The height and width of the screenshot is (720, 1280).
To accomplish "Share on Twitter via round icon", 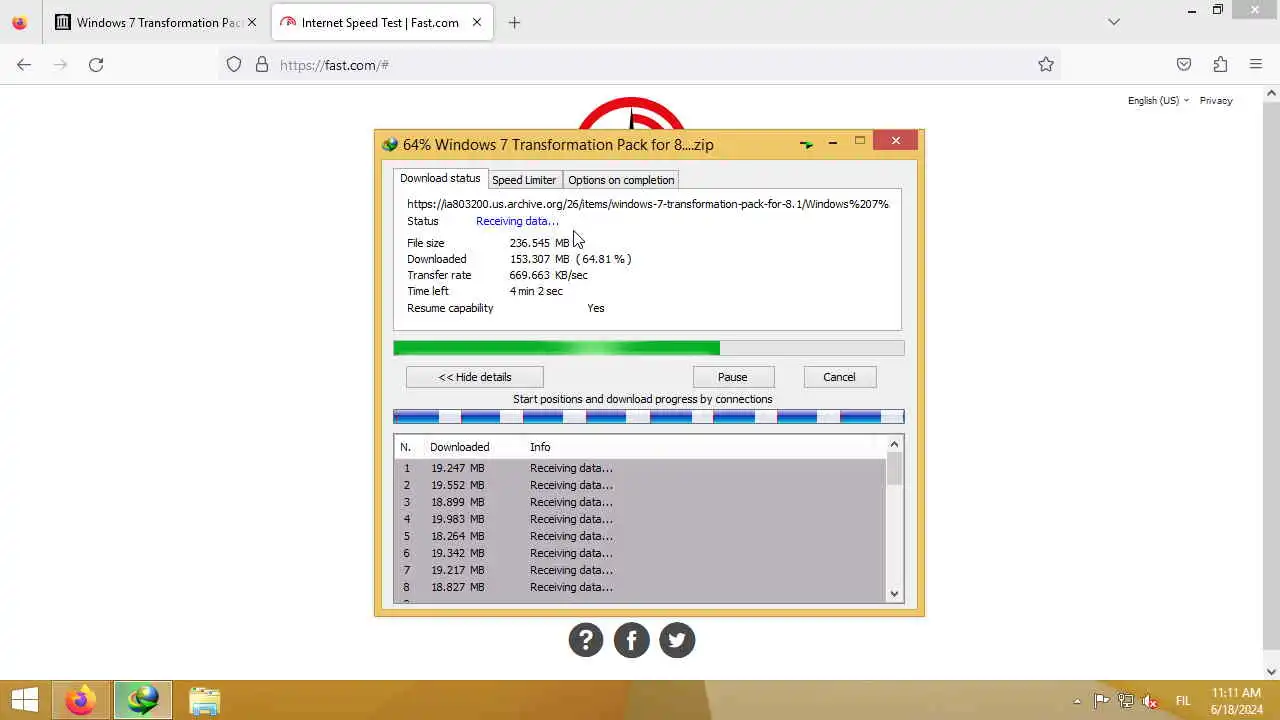I will click(677, 640).
